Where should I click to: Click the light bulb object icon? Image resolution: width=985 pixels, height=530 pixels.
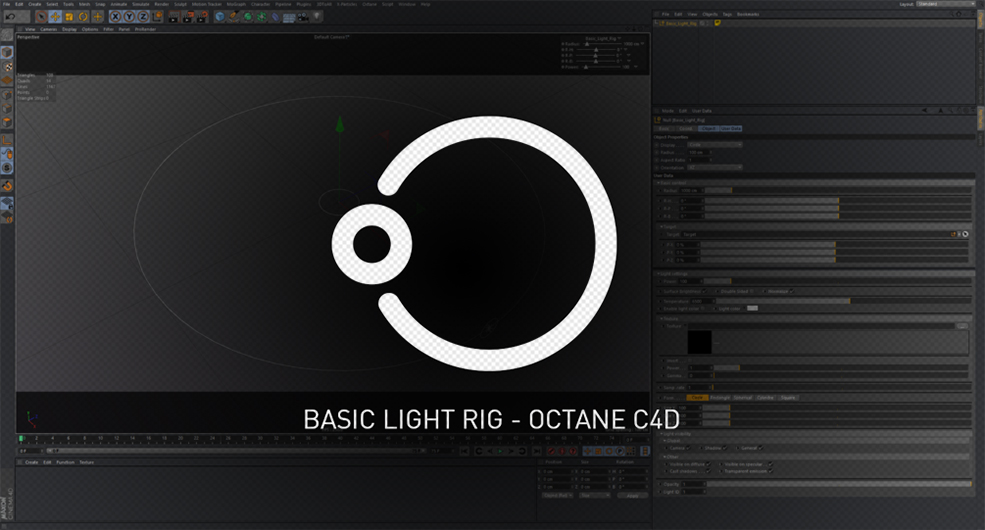(x=317, y=17)
